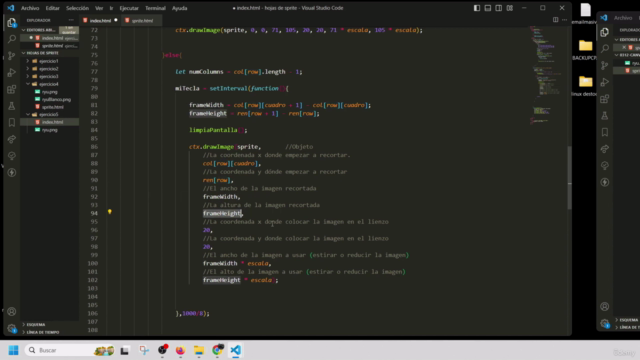Open the Archivo menu in second VS Code window
Viewport: 640px width, 360px height.
click(623, 18)
